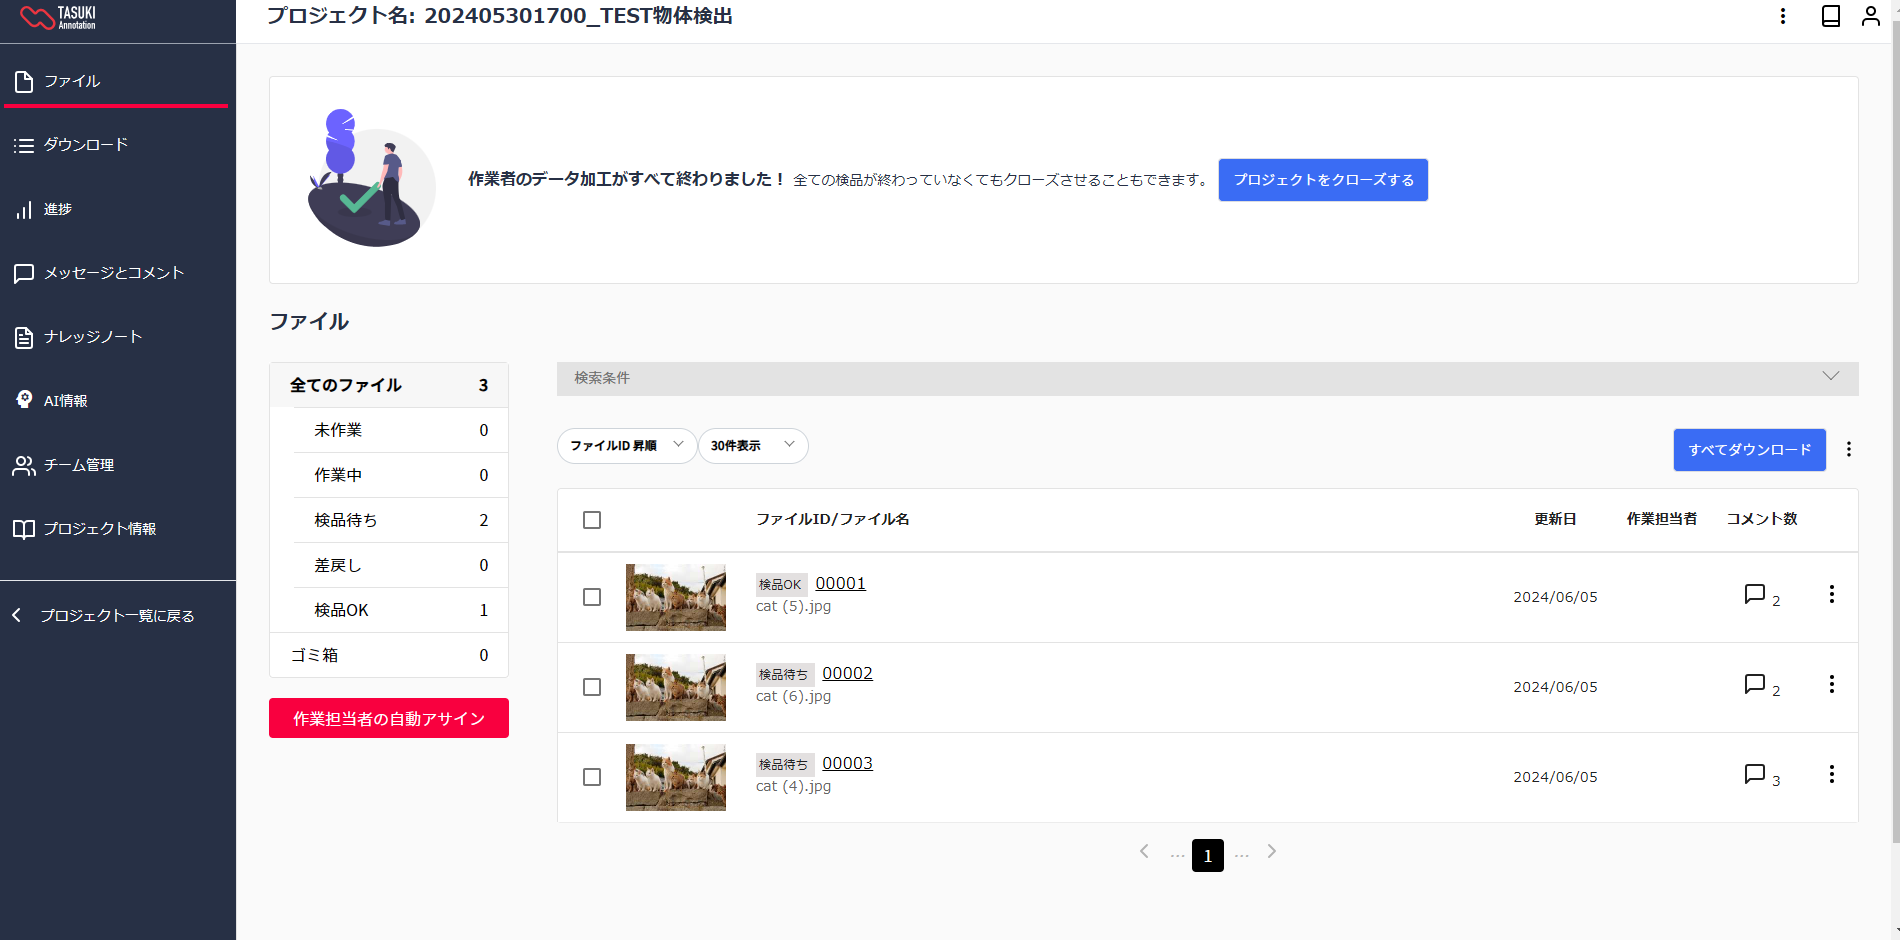Click the チーム管理 people icon
The height and width of the screenshot is (940, 1900).
24,465
